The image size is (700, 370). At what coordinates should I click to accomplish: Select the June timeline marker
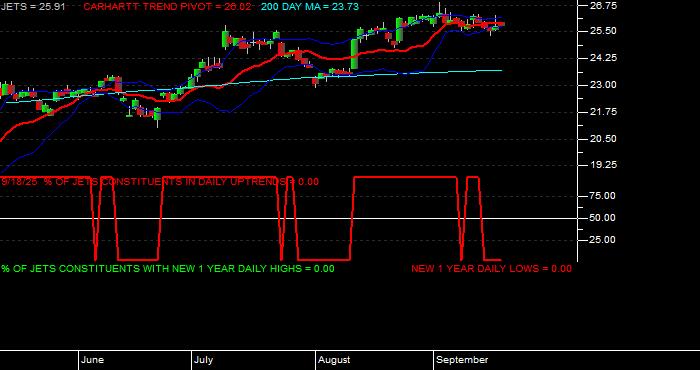click(x=93, y=360)
